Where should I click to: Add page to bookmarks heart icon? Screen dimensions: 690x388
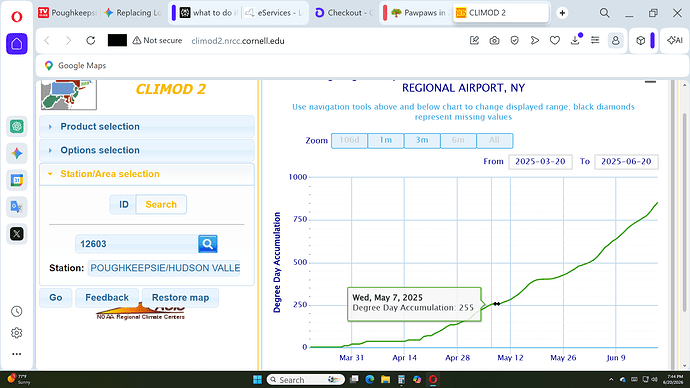click(555, 40)
